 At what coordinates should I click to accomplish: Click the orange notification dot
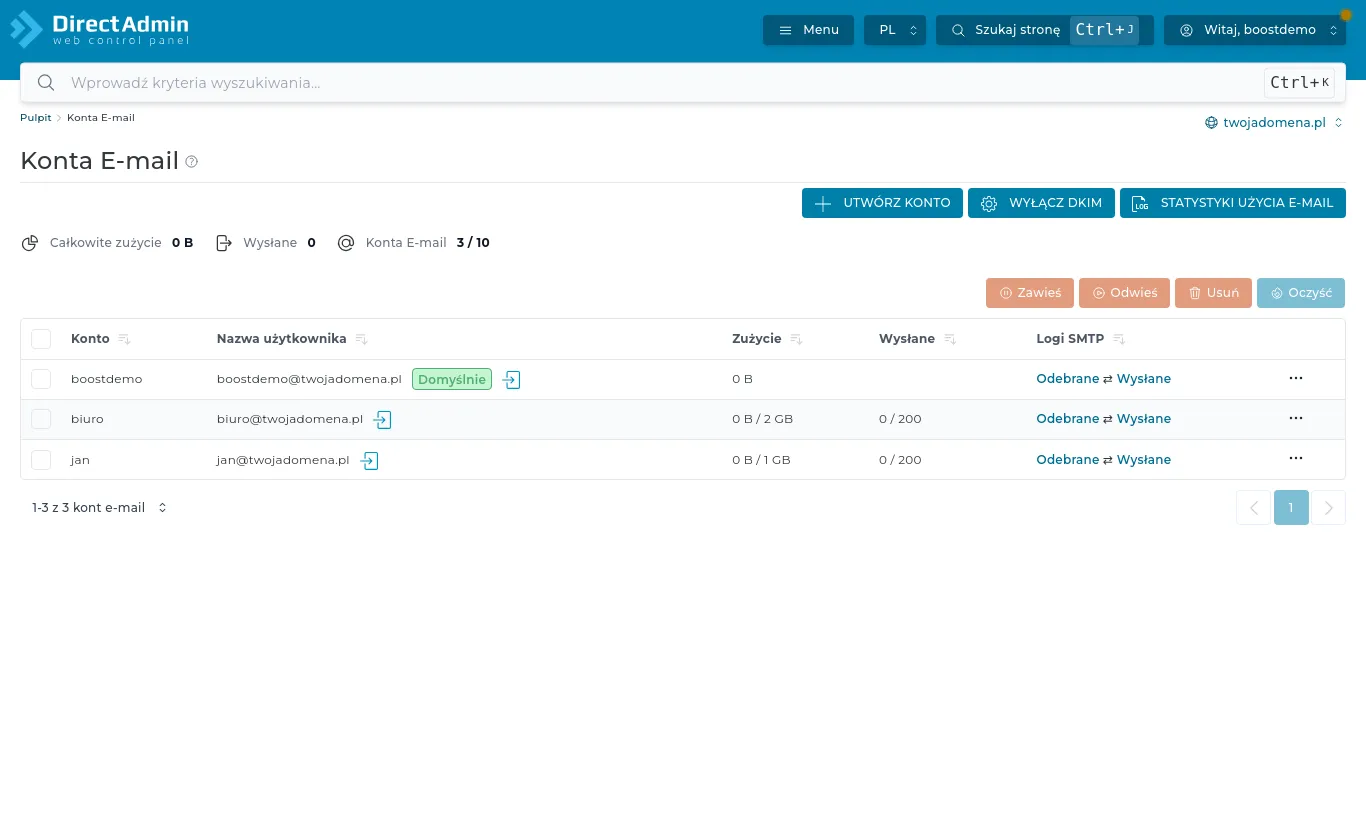point(1345,15)
